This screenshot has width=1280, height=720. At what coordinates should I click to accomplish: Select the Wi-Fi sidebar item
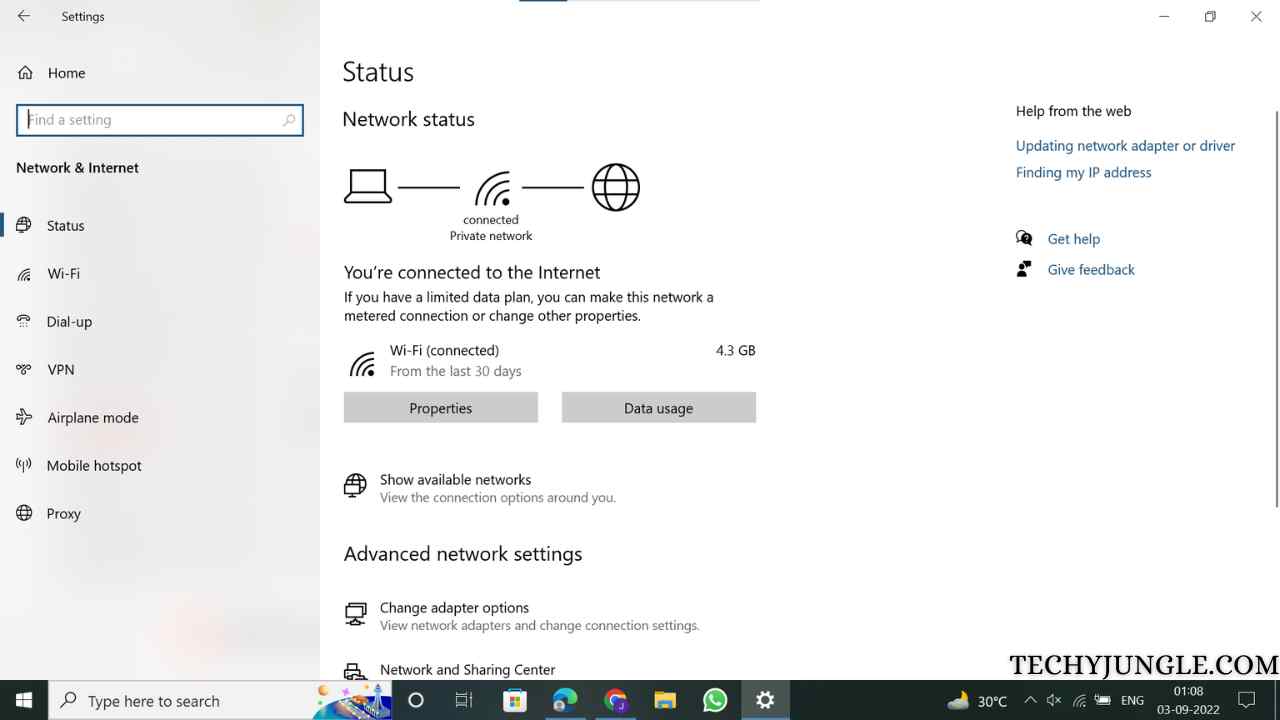63,274
